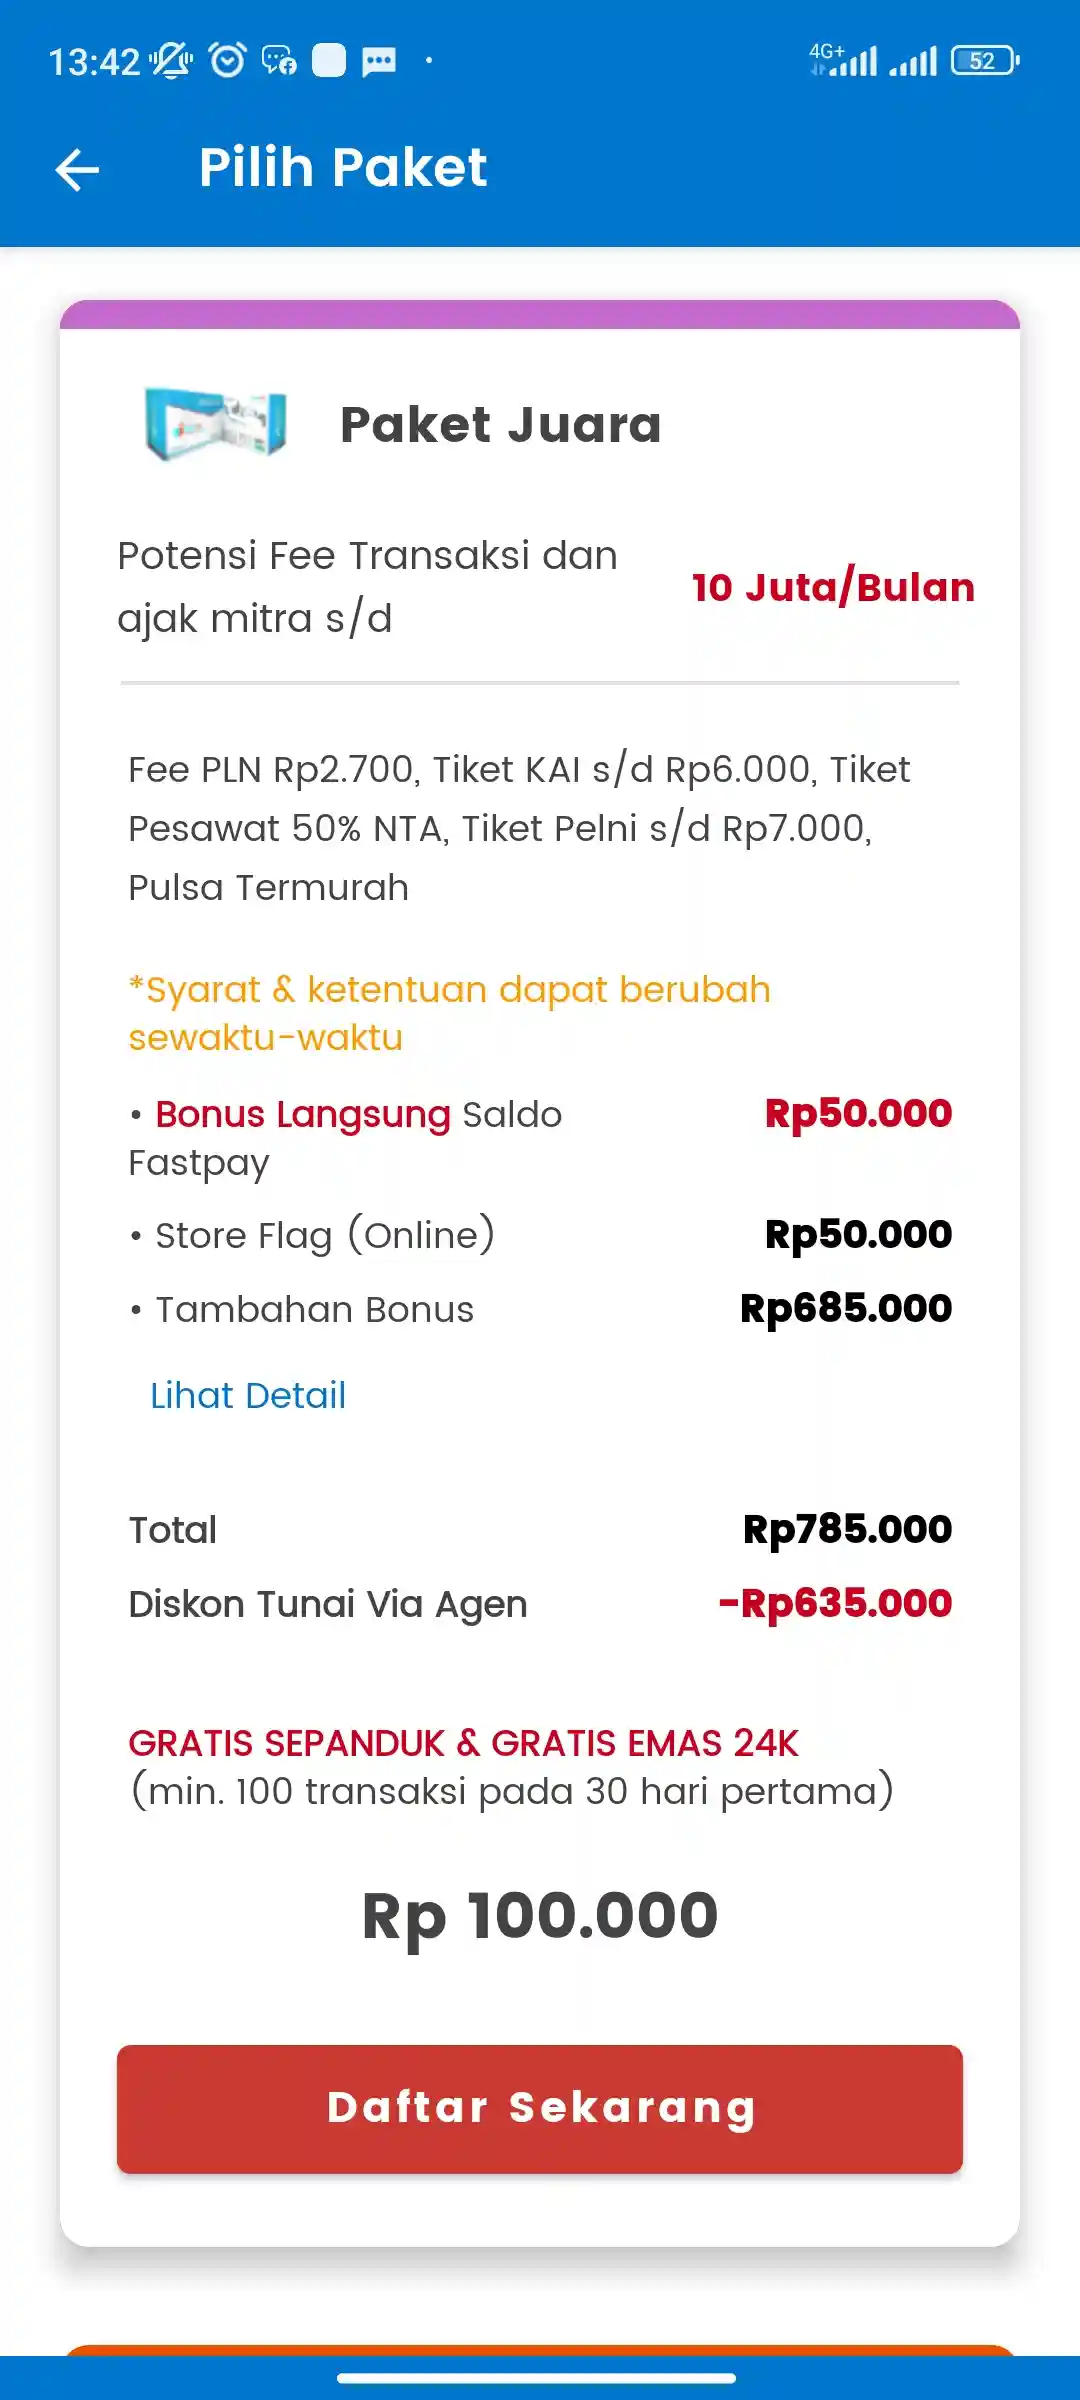Tap the SMS bubble icon in status bar

pos(378,62)
